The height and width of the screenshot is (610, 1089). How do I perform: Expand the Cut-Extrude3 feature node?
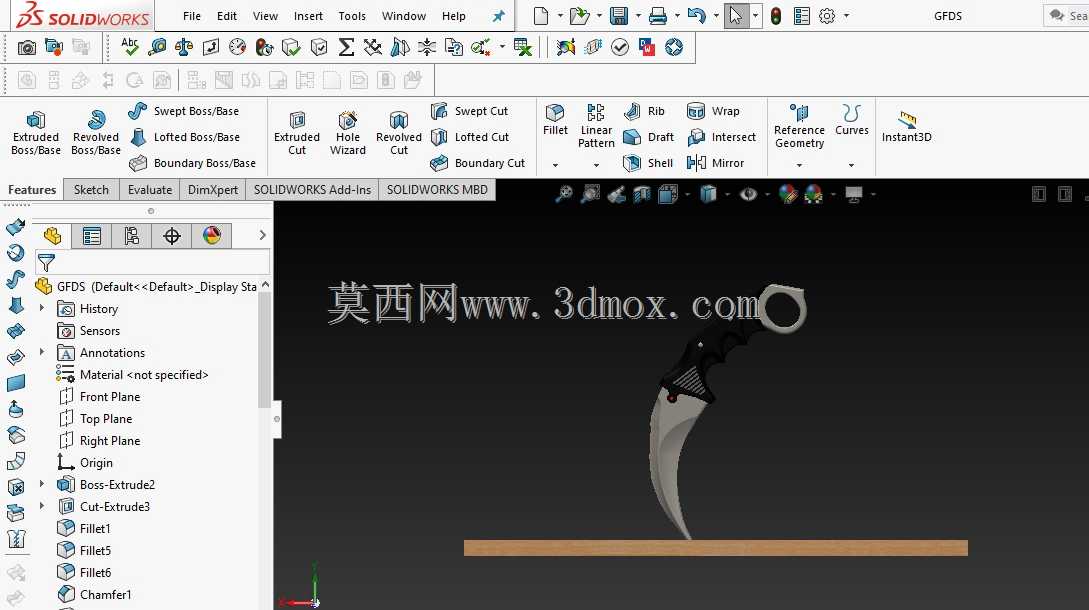[x=42, y=506]
